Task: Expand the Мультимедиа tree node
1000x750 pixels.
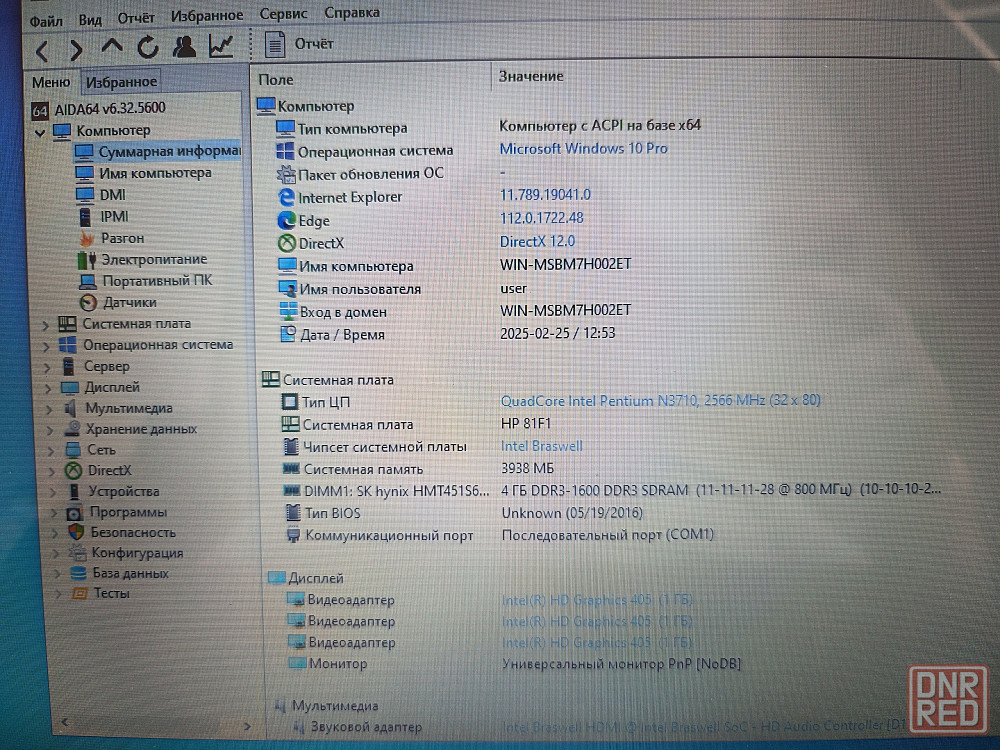Action: (x=50, y=409)
